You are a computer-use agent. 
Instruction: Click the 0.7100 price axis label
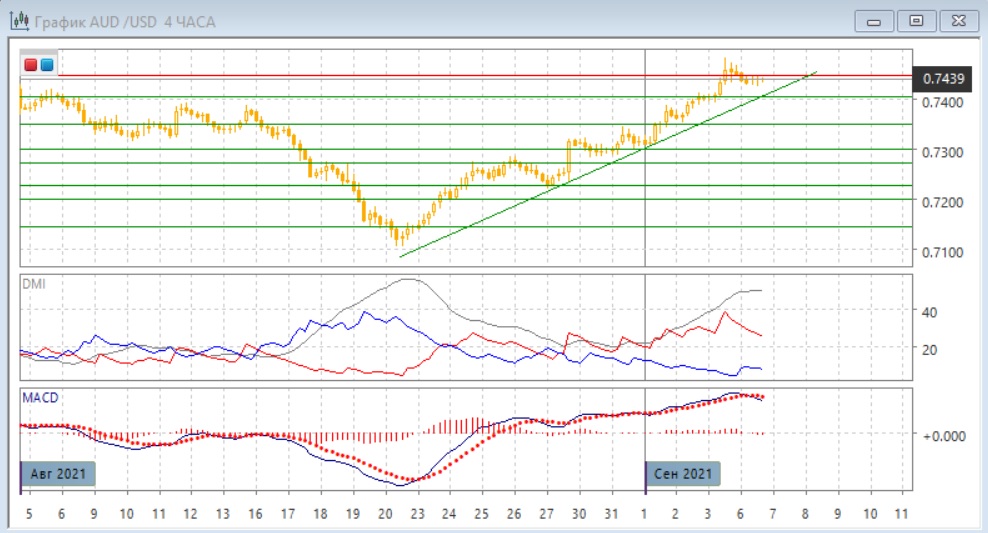(942, 252)
